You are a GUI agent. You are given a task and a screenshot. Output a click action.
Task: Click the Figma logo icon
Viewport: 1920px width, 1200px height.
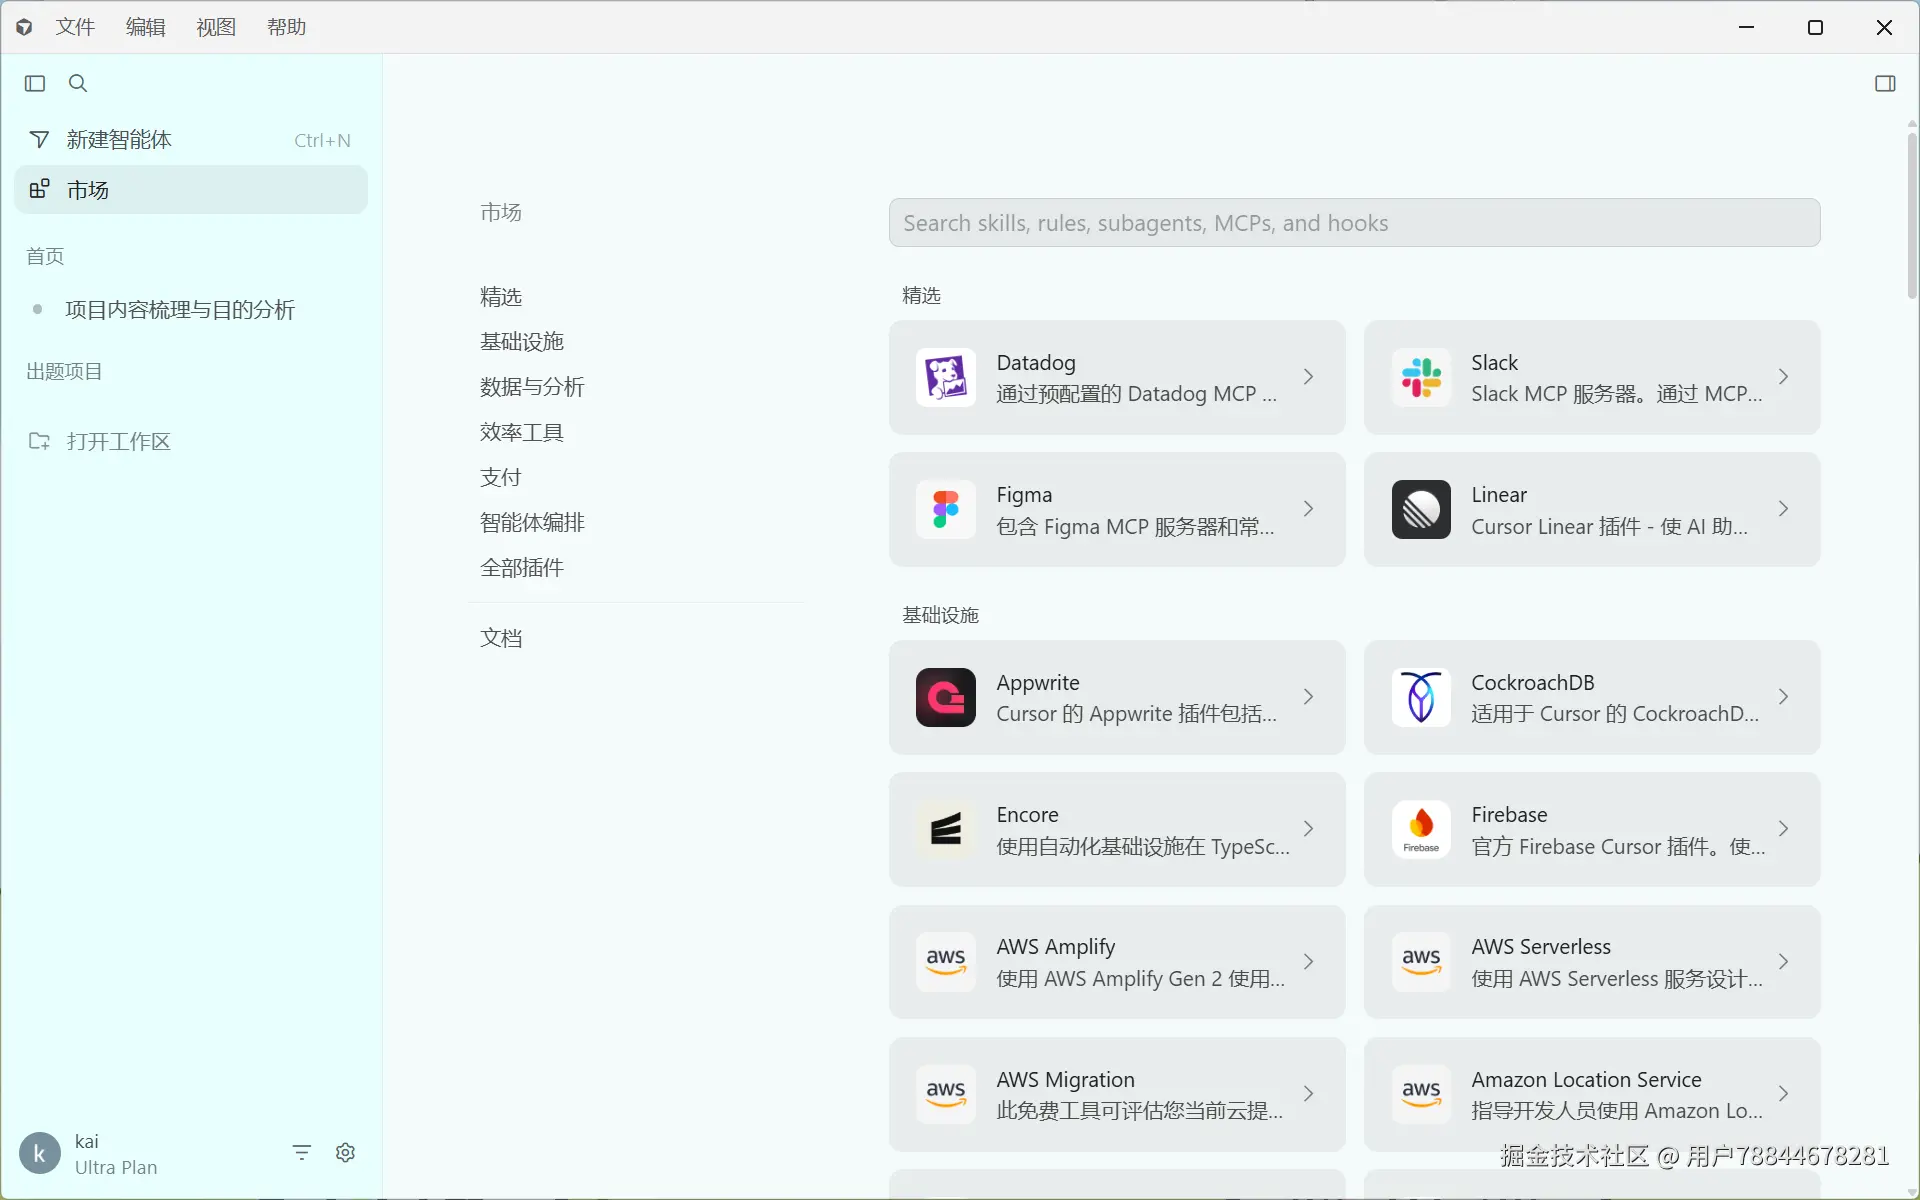tap(945, 510)
